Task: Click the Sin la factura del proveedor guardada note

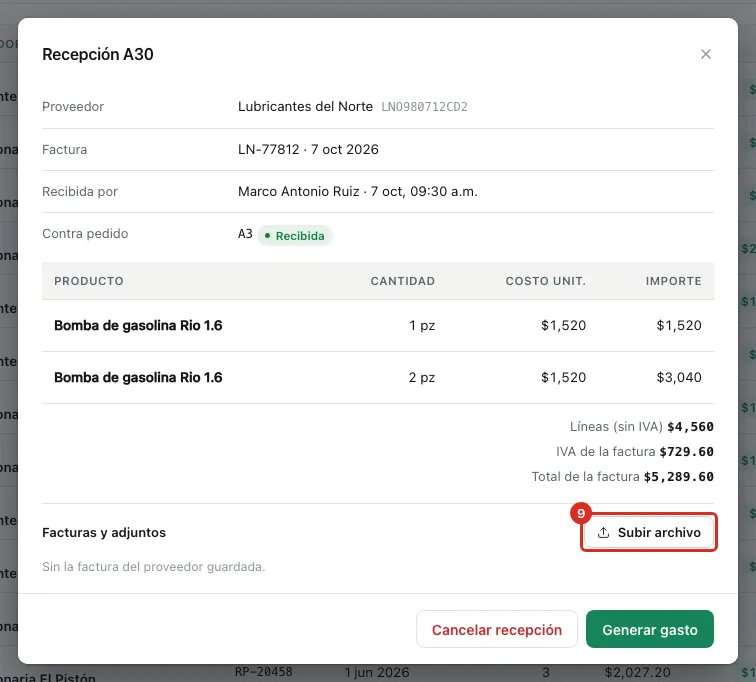Action: [x=153, y=567]
